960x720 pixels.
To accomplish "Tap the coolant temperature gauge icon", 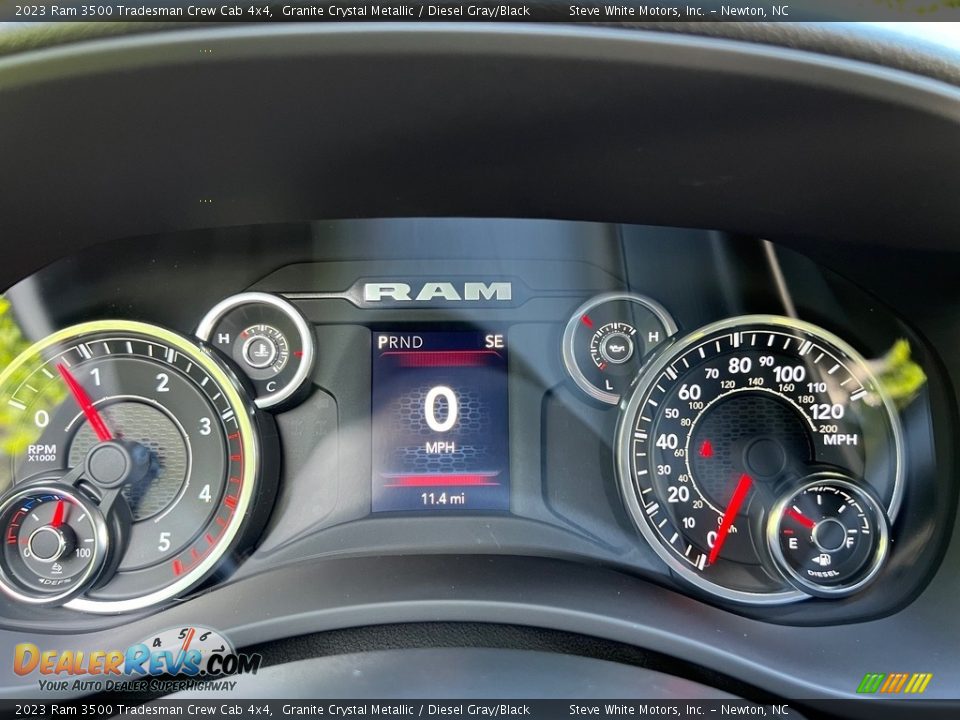I will pos(260,351).
